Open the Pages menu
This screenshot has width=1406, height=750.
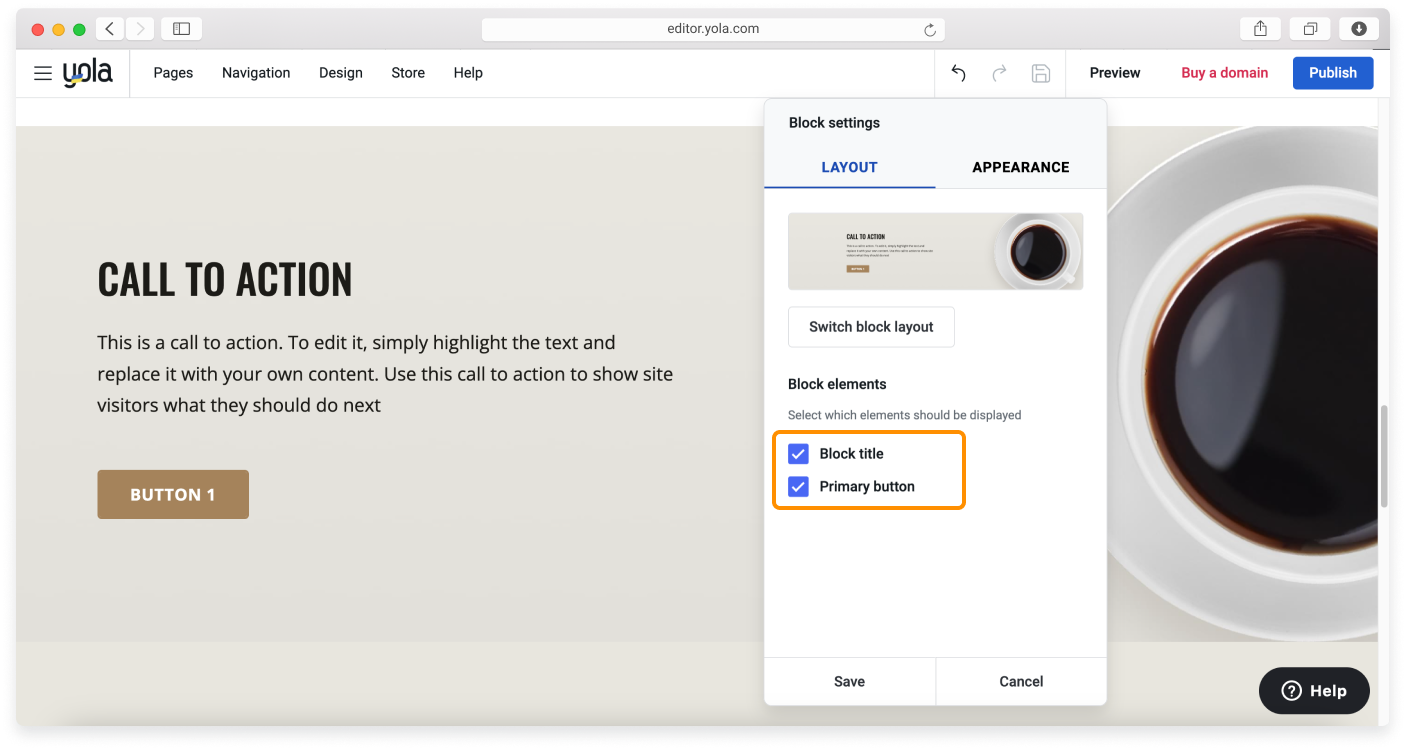(173, 73)
